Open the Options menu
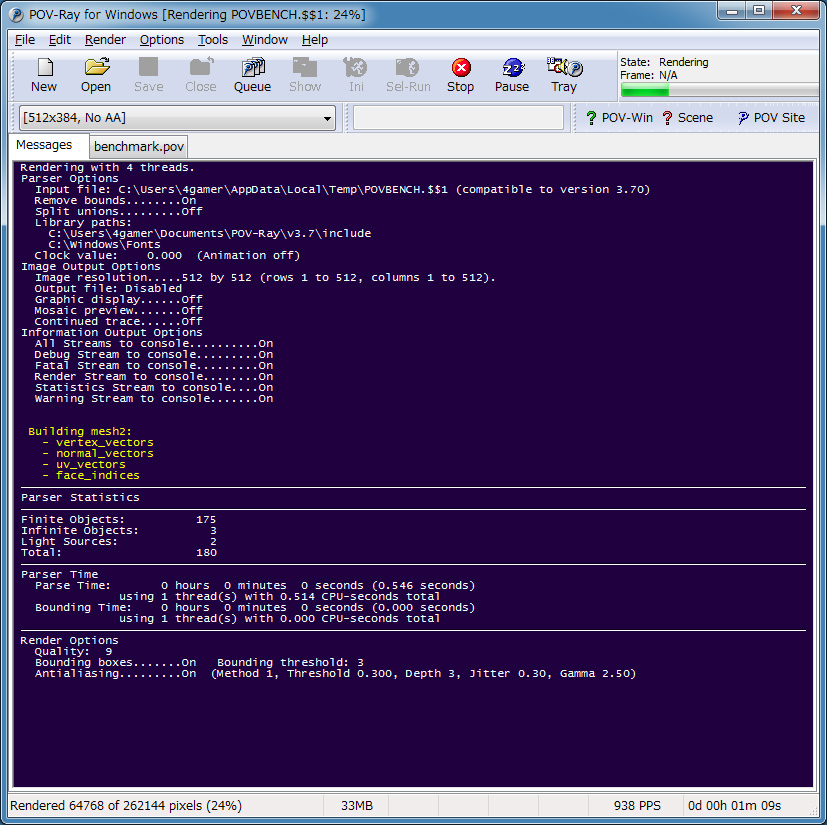Image resolution: width=827 pixels, height=825 pixels. [x=161, y=40]
